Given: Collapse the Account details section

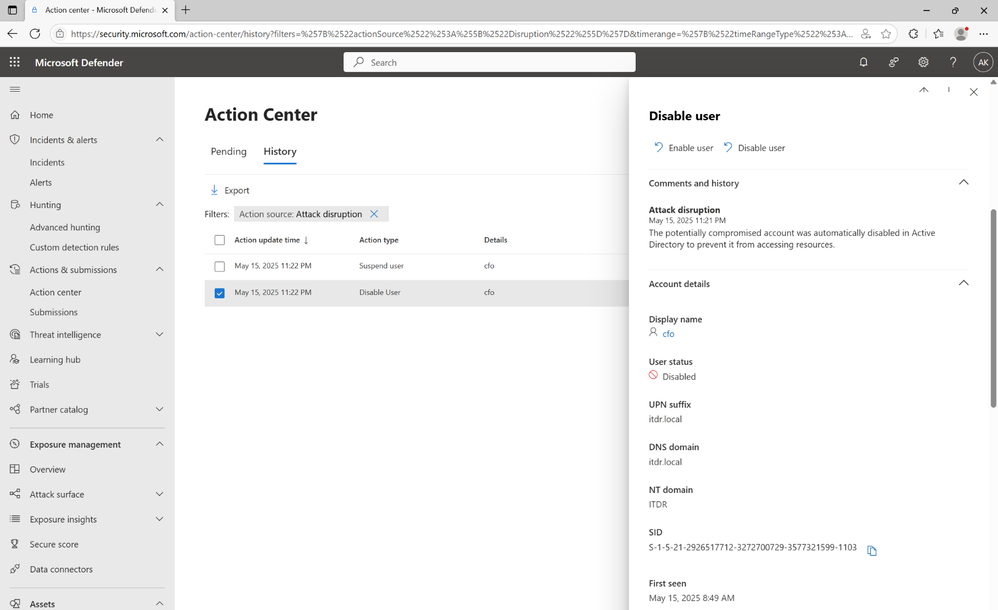Looking at the screenshot, I should click(x=963, y=284).
